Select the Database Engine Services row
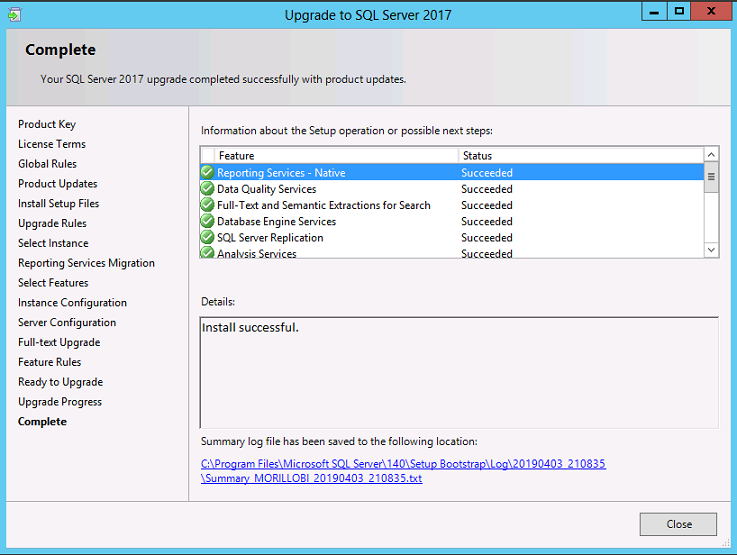 point(452,221)
